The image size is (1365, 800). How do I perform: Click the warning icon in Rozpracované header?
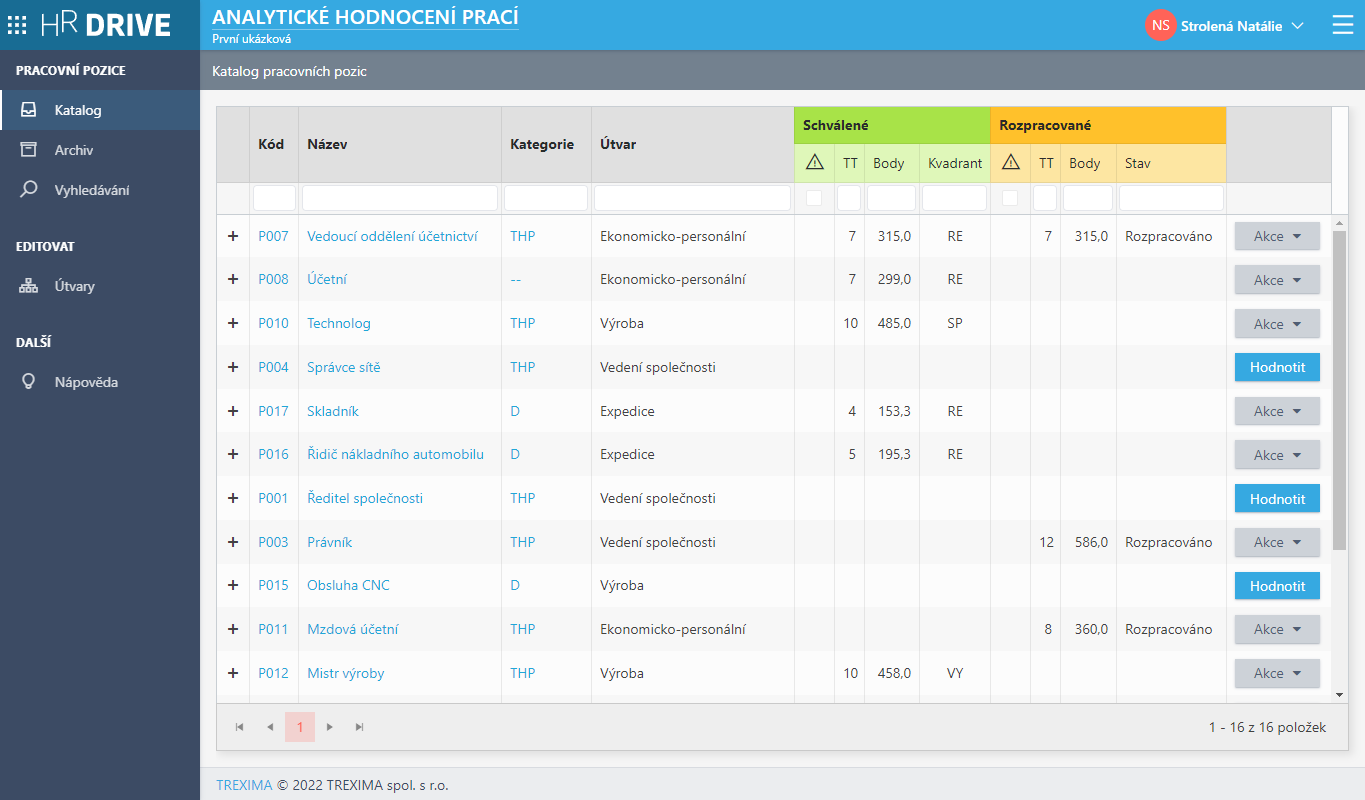[1010, 163]
